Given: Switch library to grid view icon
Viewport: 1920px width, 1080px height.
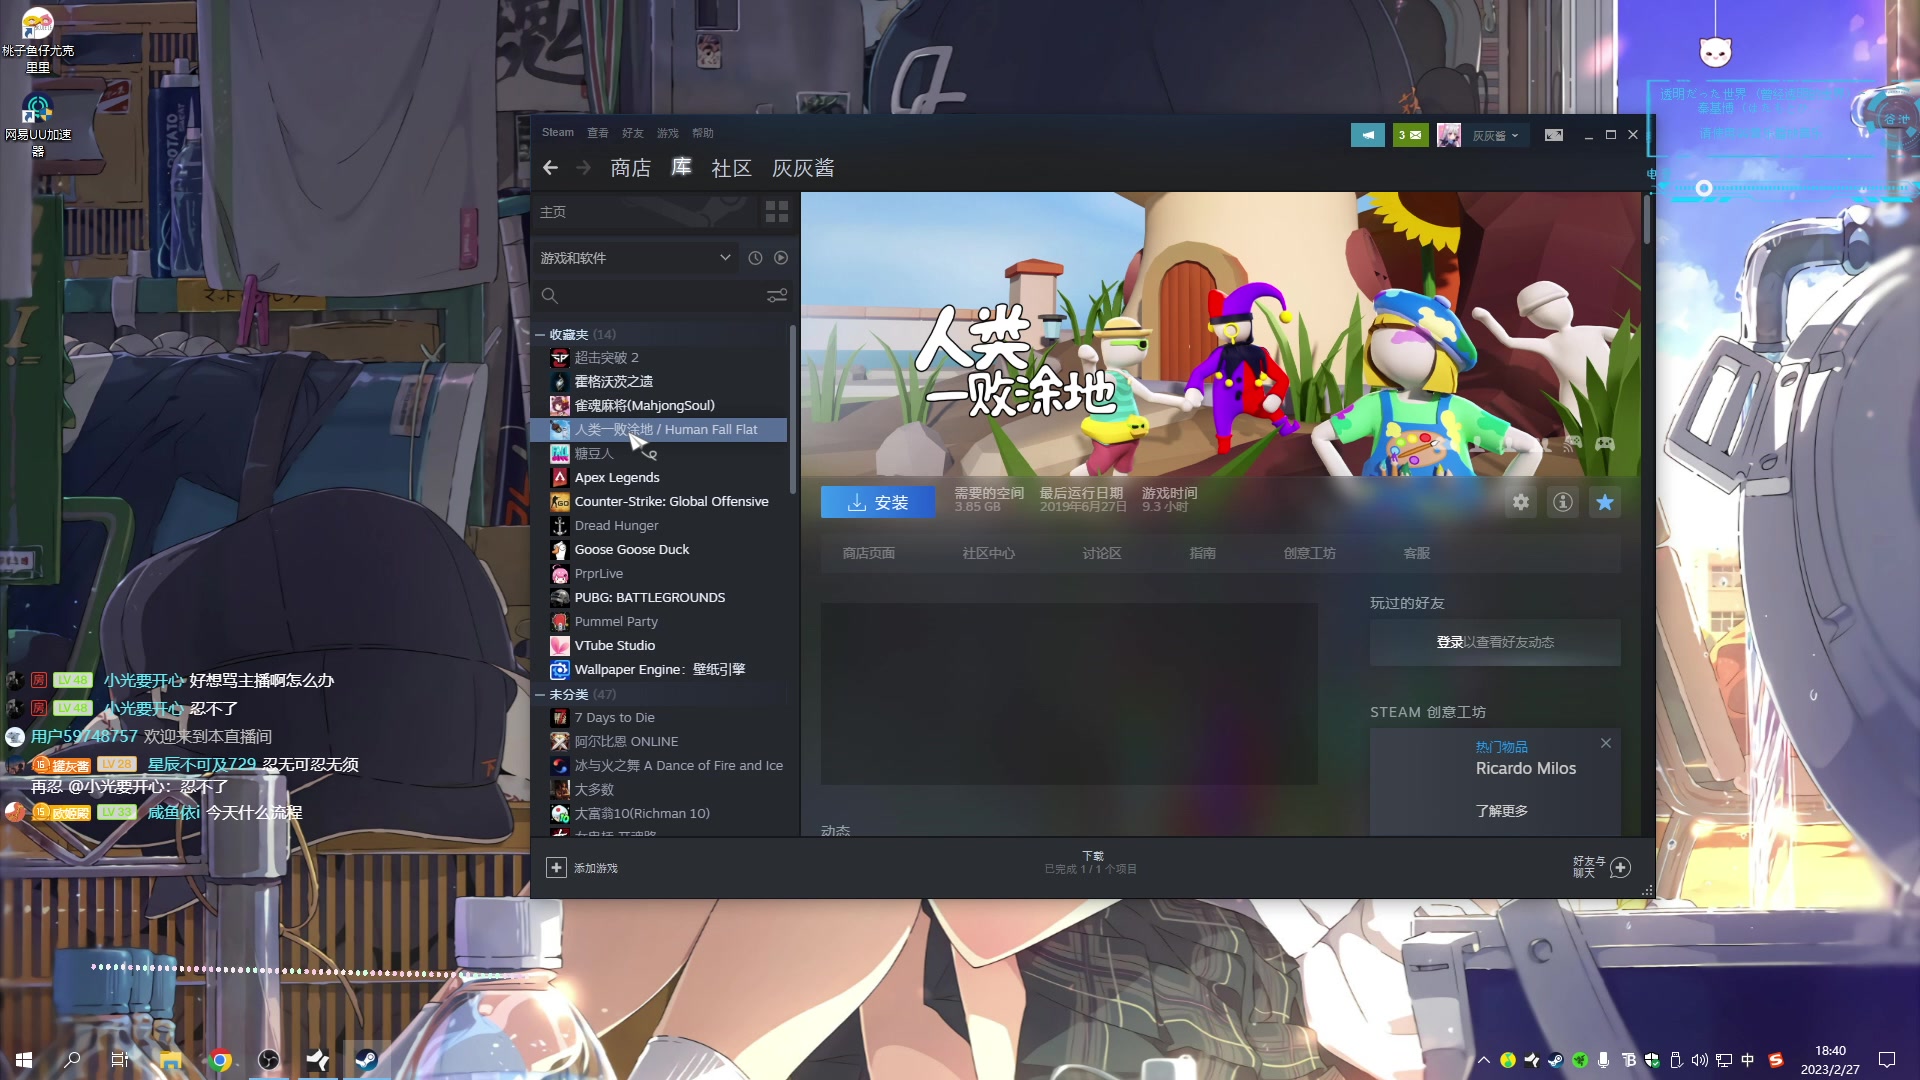Looking at the screenshot, I should 777,212.
